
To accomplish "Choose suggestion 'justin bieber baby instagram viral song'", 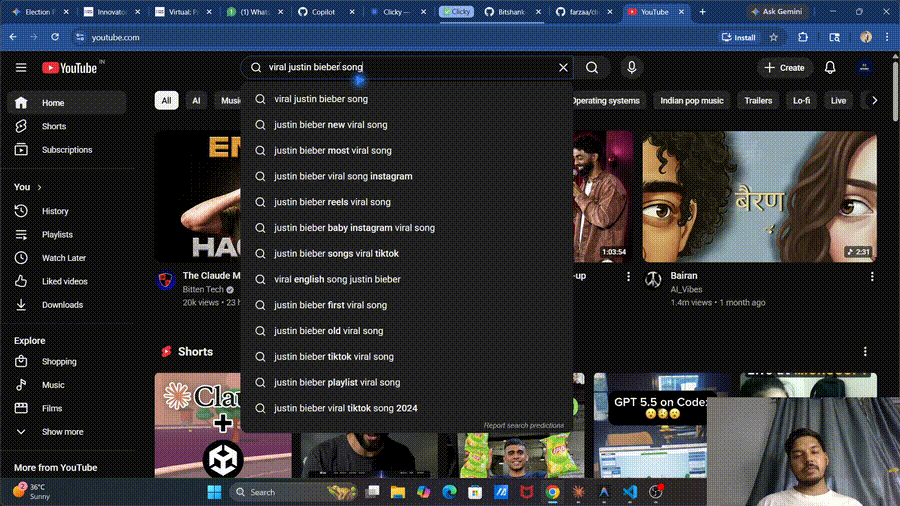I will coord(406,228).
